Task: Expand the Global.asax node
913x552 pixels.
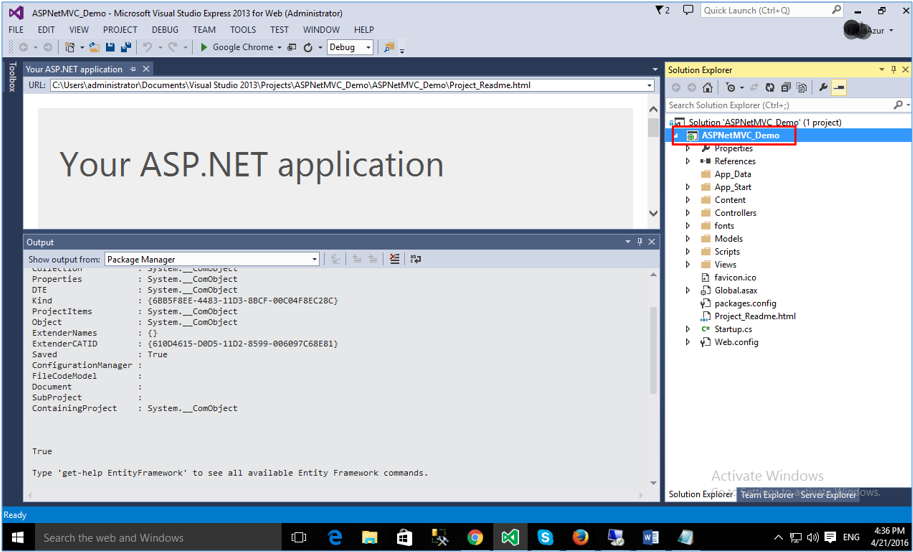Action: 688,291
